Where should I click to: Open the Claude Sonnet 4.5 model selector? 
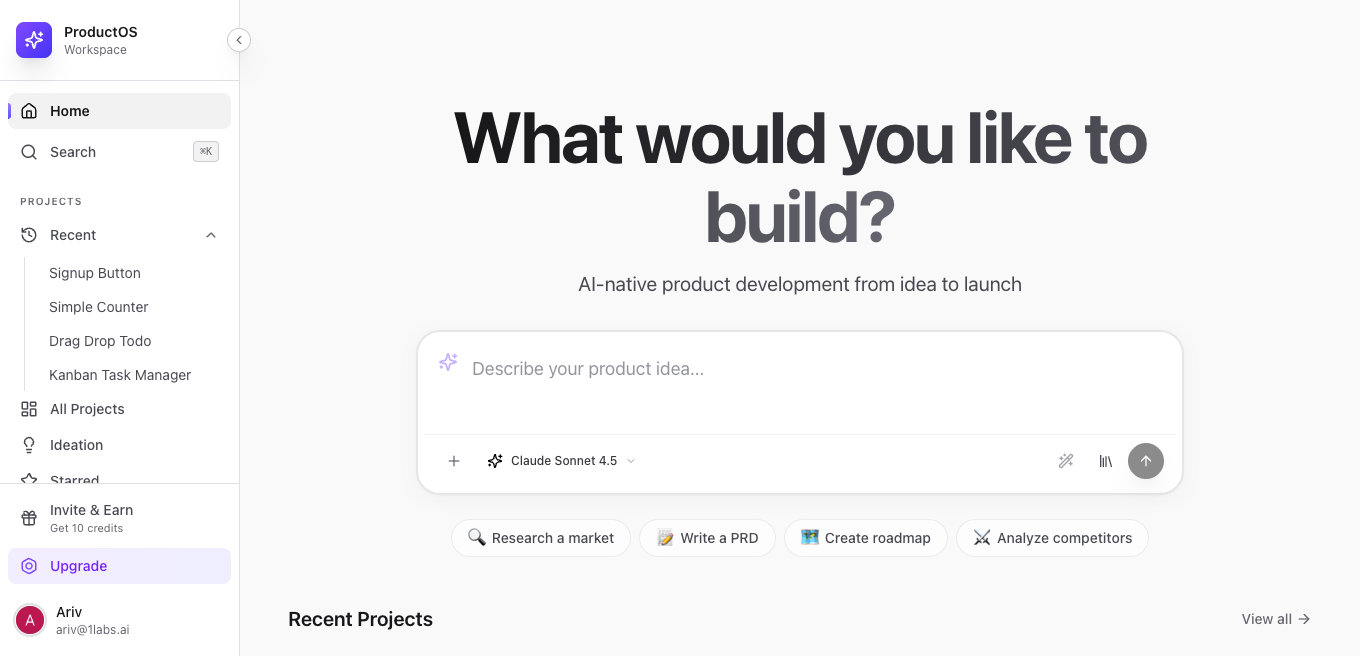[x=561, y=461]
